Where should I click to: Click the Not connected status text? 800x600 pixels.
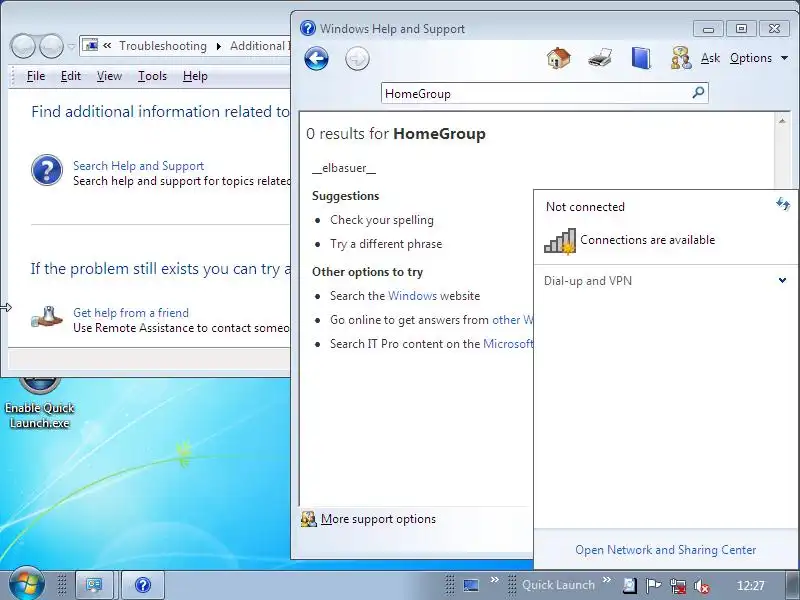click(x=585, y=207)
